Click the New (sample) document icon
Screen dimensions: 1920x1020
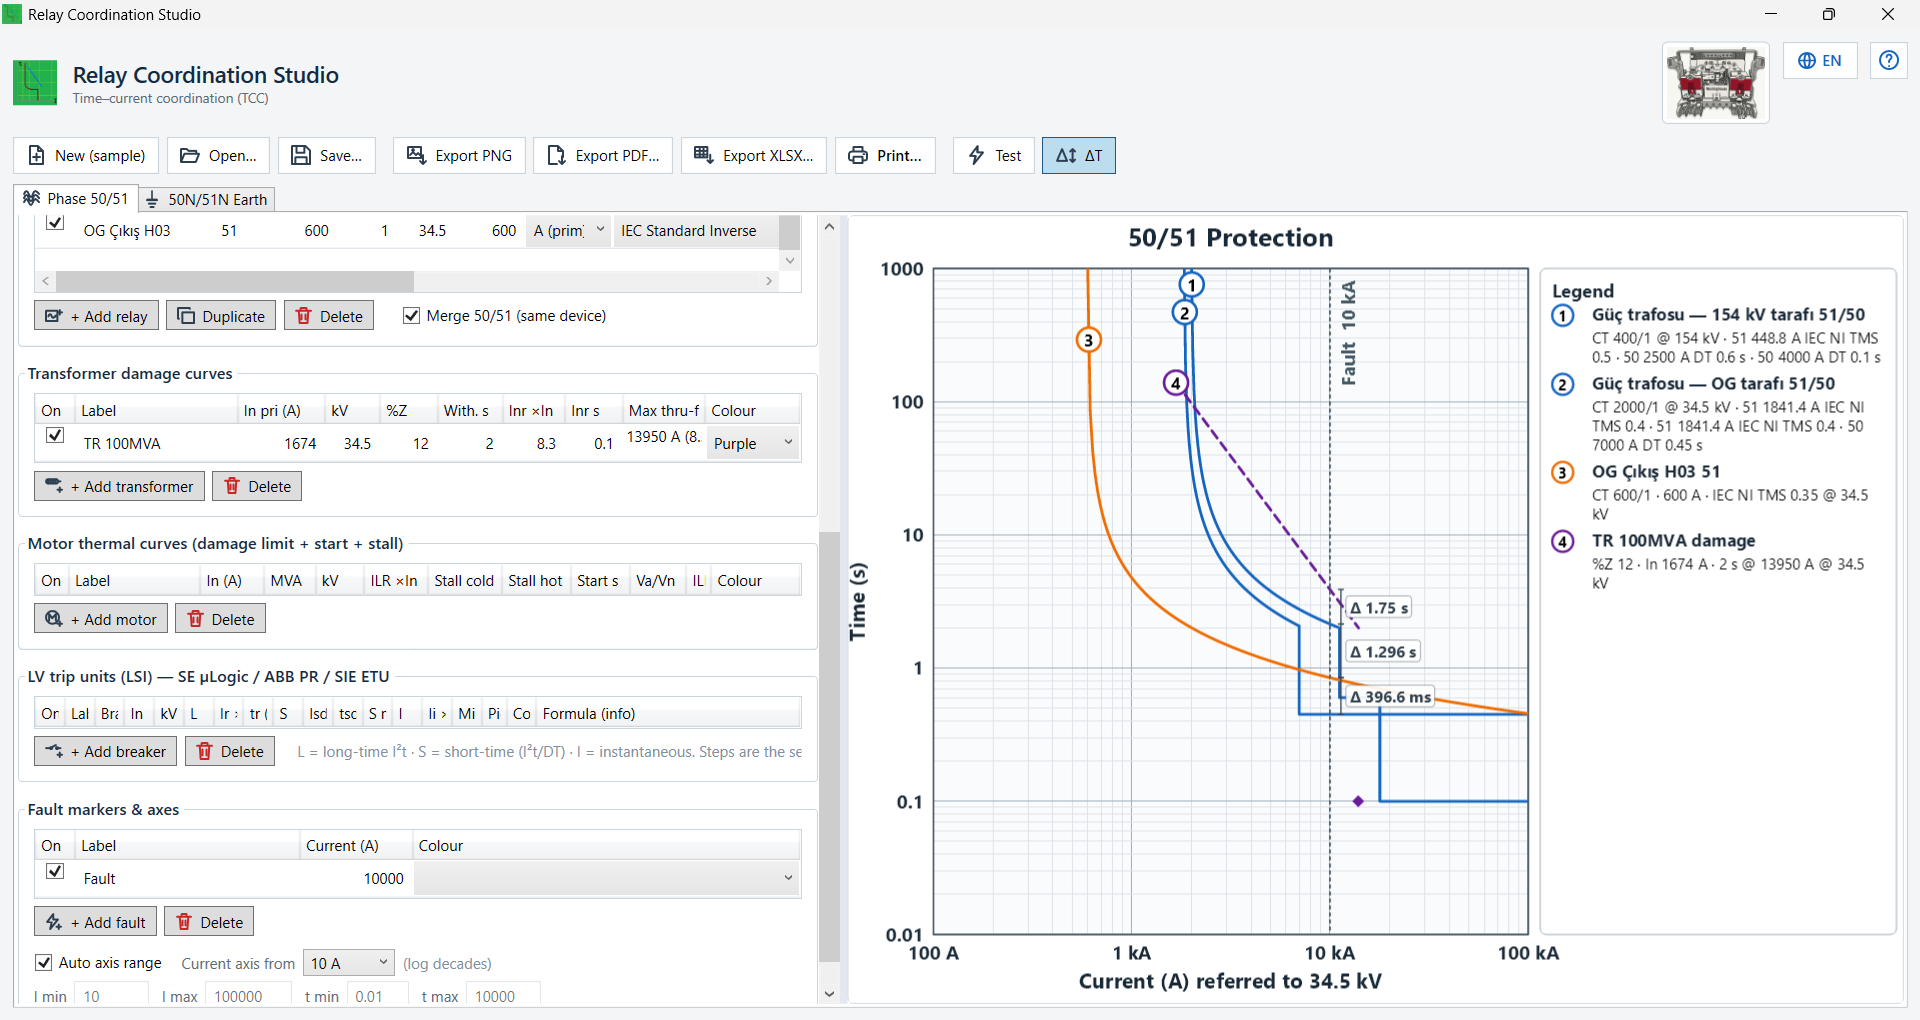tap(37, 156)
